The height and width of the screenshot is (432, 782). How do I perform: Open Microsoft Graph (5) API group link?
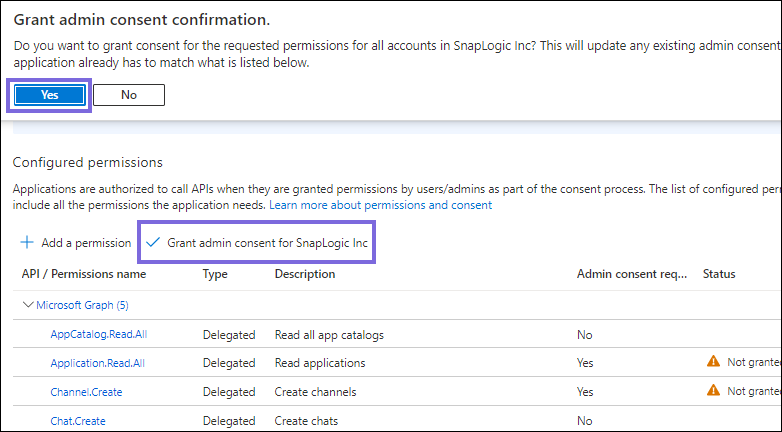point(82,305)
